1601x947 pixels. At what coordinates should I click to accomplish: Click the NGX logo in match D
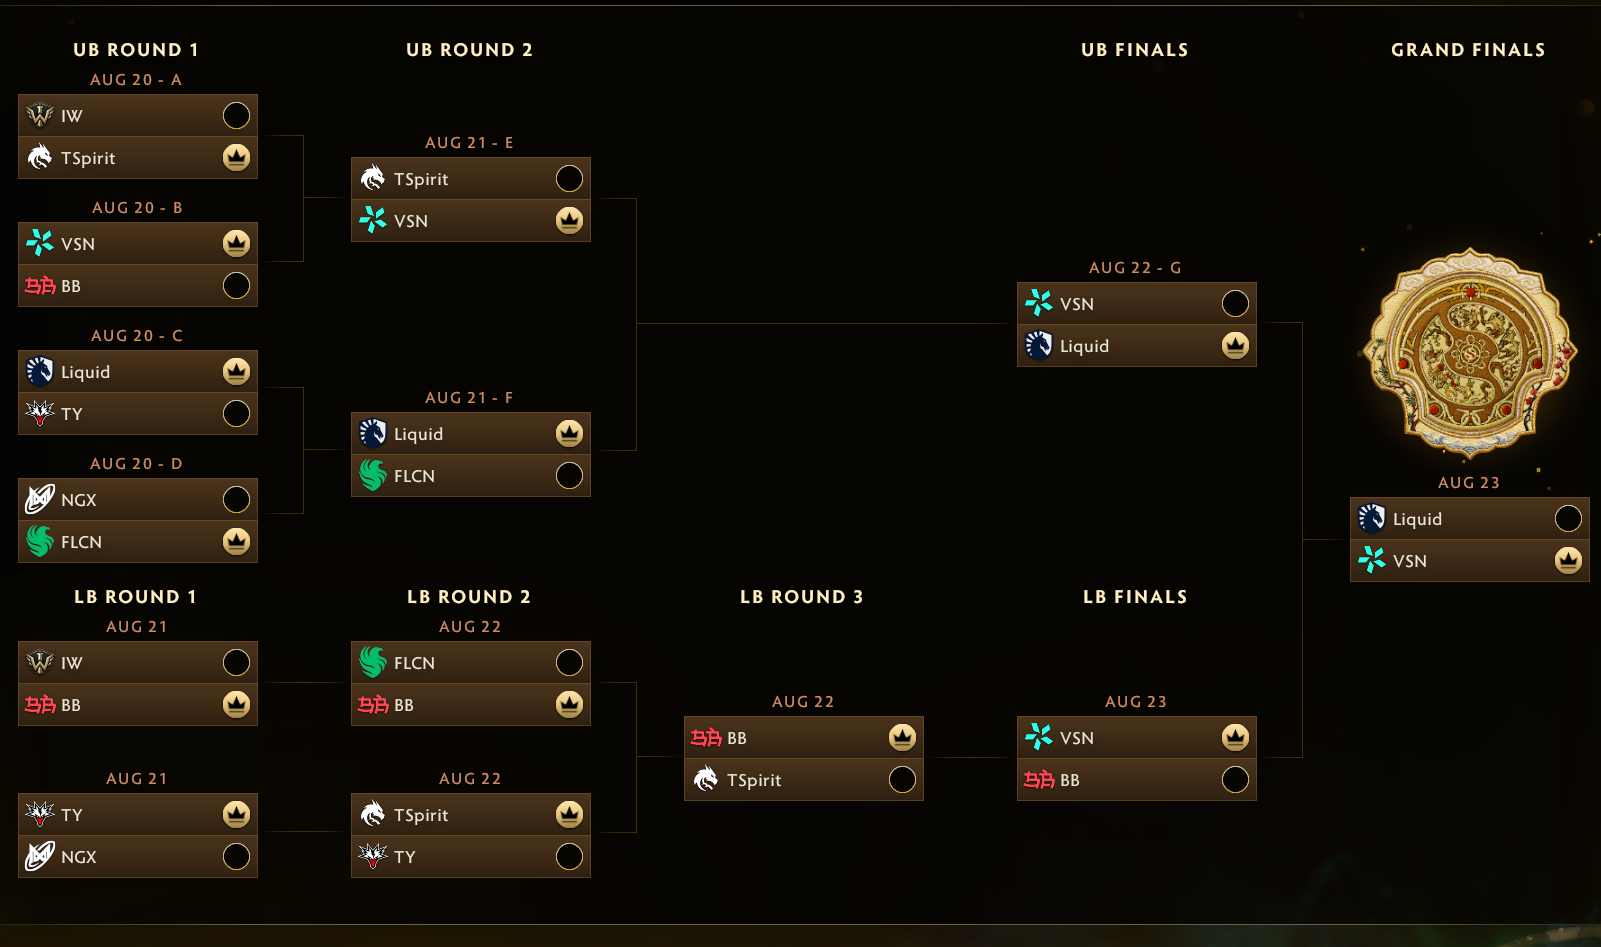40,499
